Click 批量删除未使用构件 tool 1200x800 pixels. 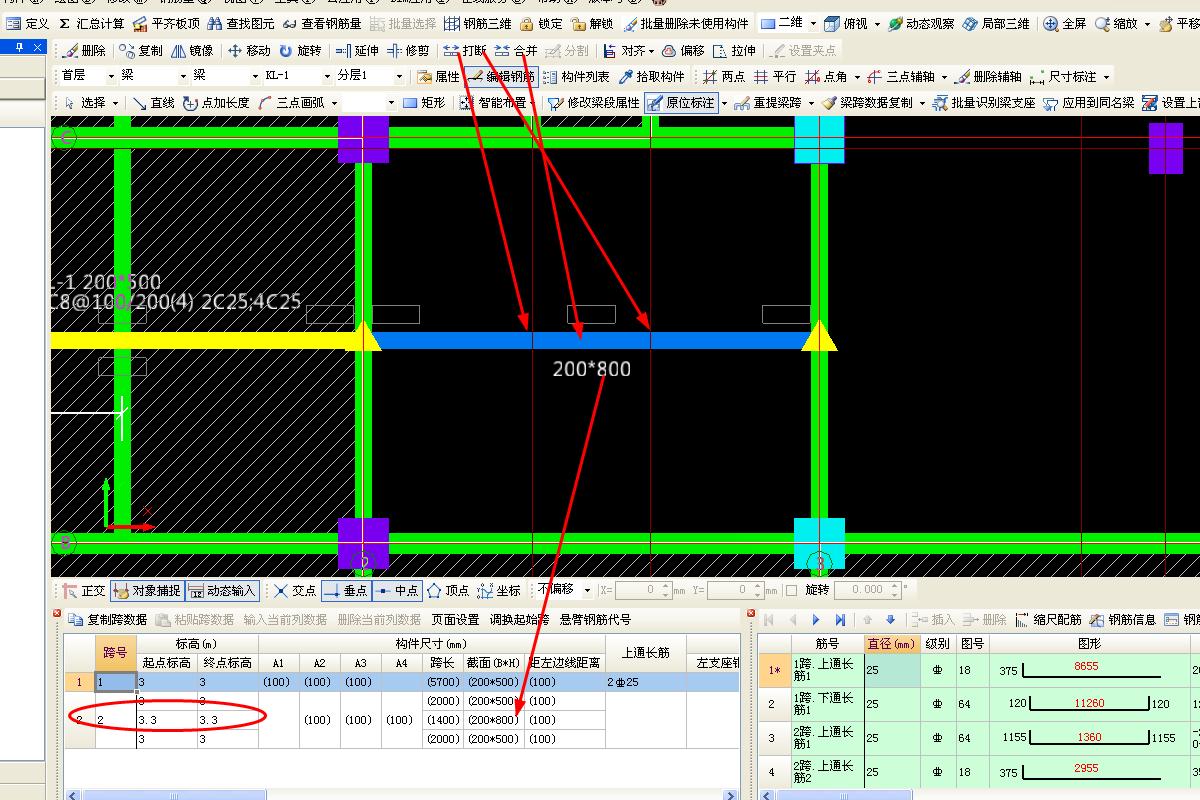click(685, 23)
